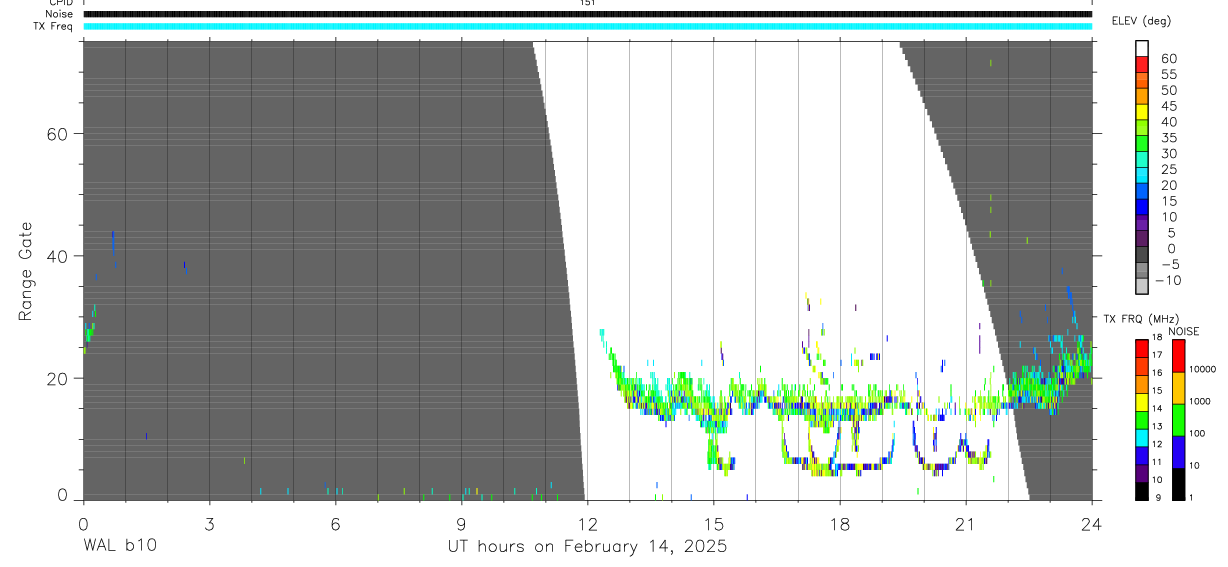Select dark gray ELEV swatch between 0 and -5

tap(1141, 256)
